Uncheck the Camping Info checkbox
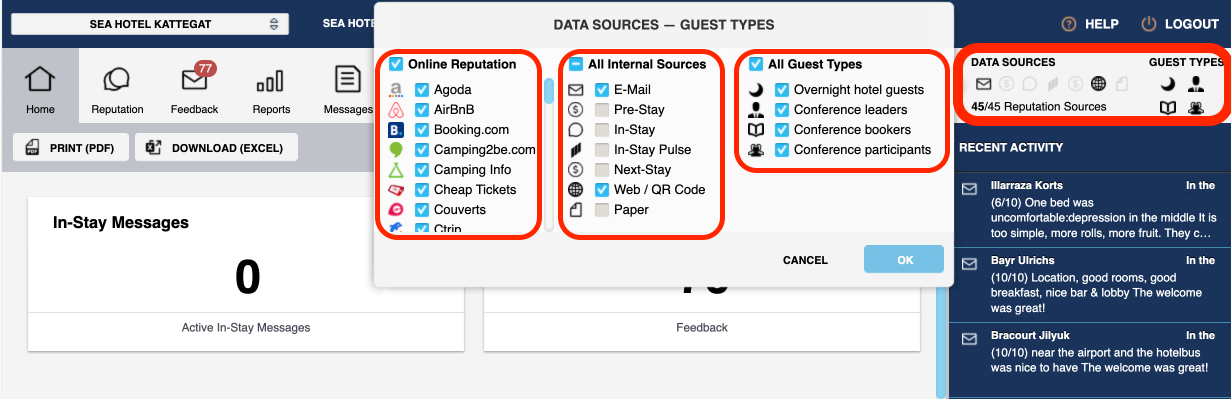The image size is (1231, 399). 422,170
